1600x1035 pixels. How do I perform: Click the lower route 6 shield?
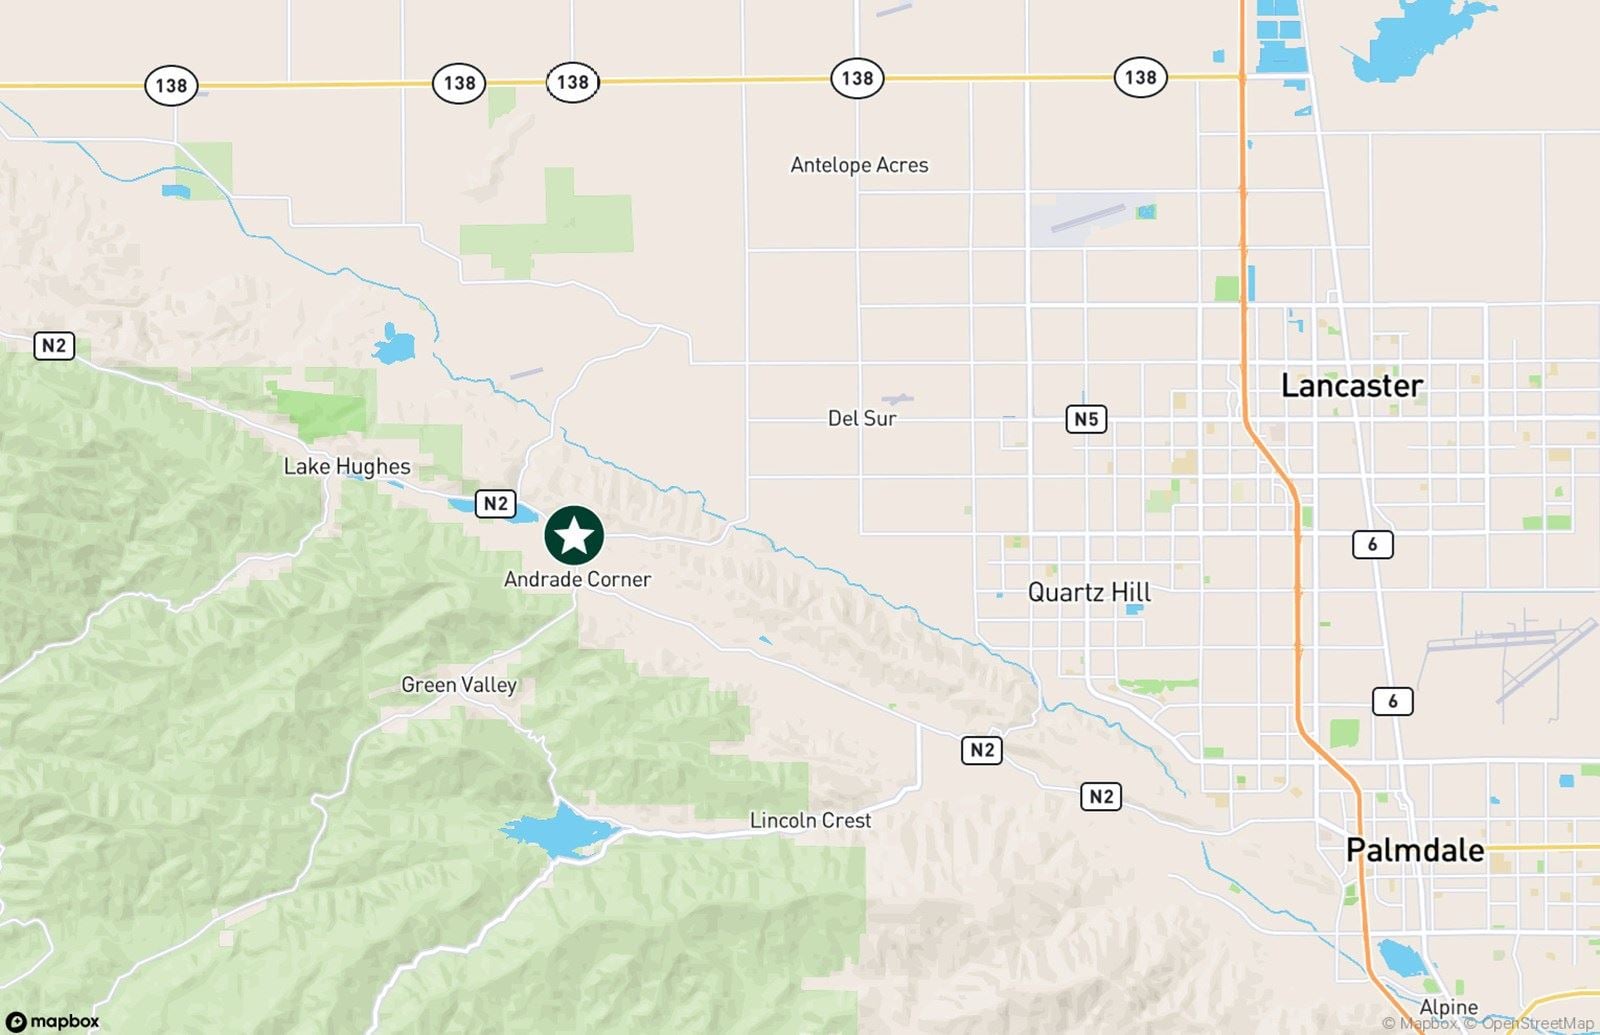[1392, 701]
